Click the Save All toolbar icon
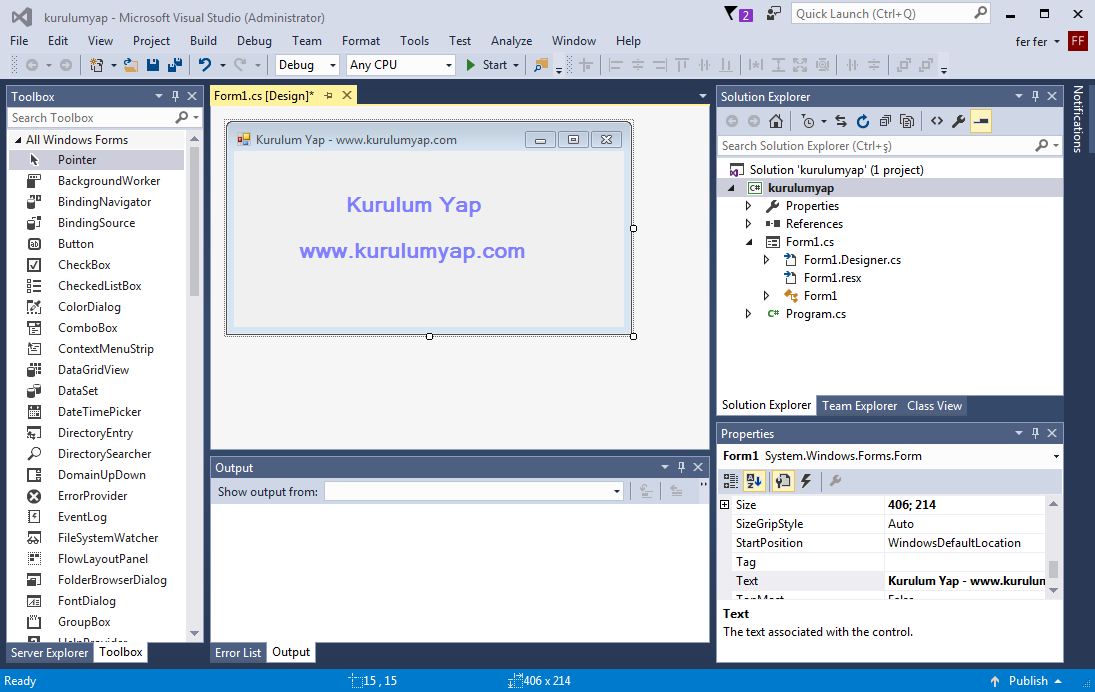Image resolution: width=1095 pixels, height=692 pixels. pyautogui.click(x=175, y=65)
